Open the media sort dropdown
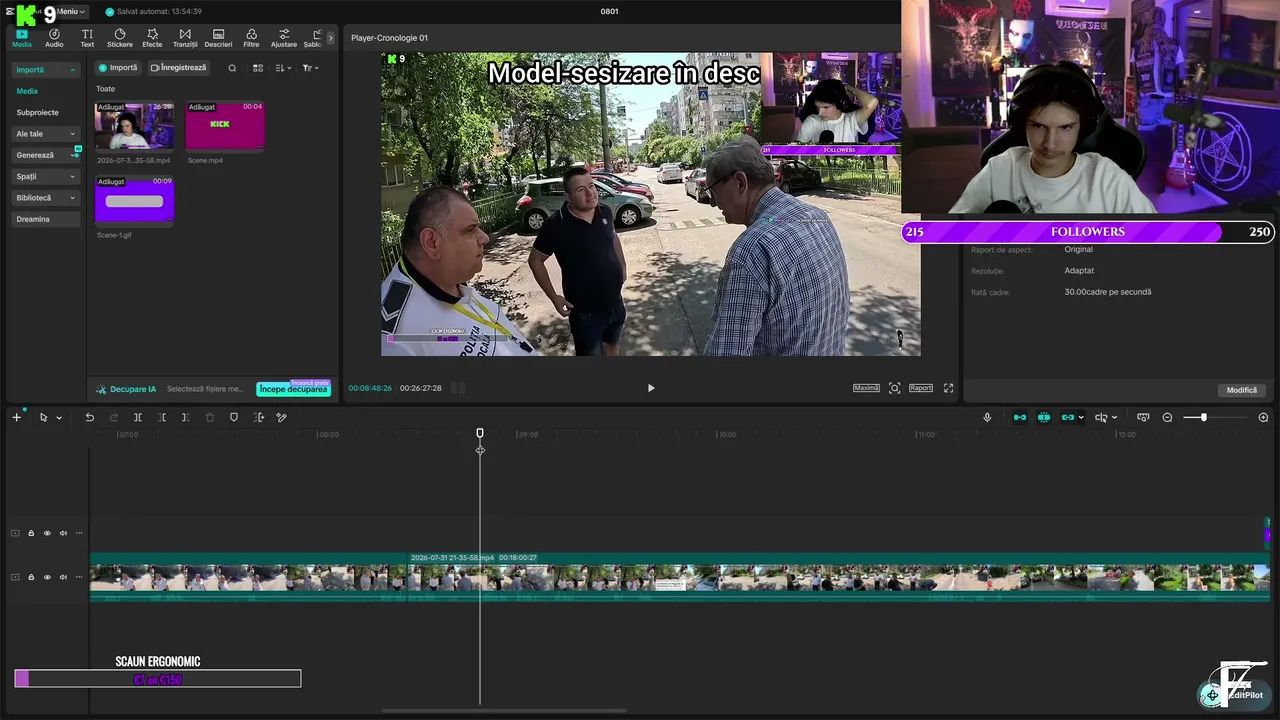The width and height of the screenshot is (1280, 720). click(283, 68)
